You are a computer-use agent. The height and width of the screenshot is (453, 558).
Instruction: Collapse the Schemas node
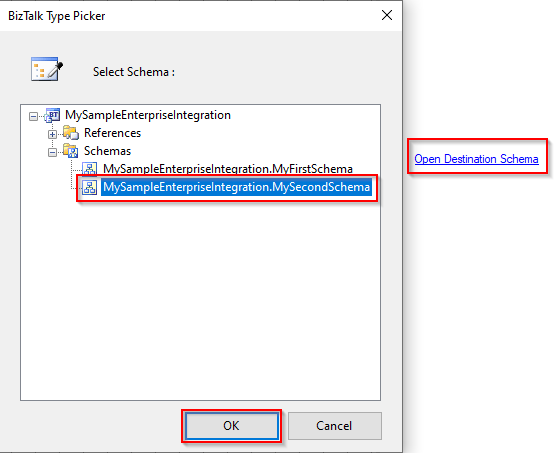pyautogui.click(x=52, y=152)
